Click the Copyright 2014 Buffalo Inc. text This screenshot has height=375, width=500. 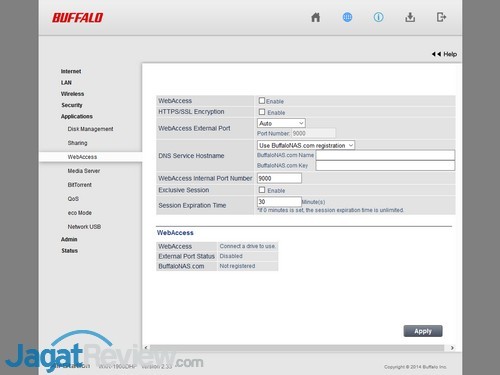click(x=415, y=367)
